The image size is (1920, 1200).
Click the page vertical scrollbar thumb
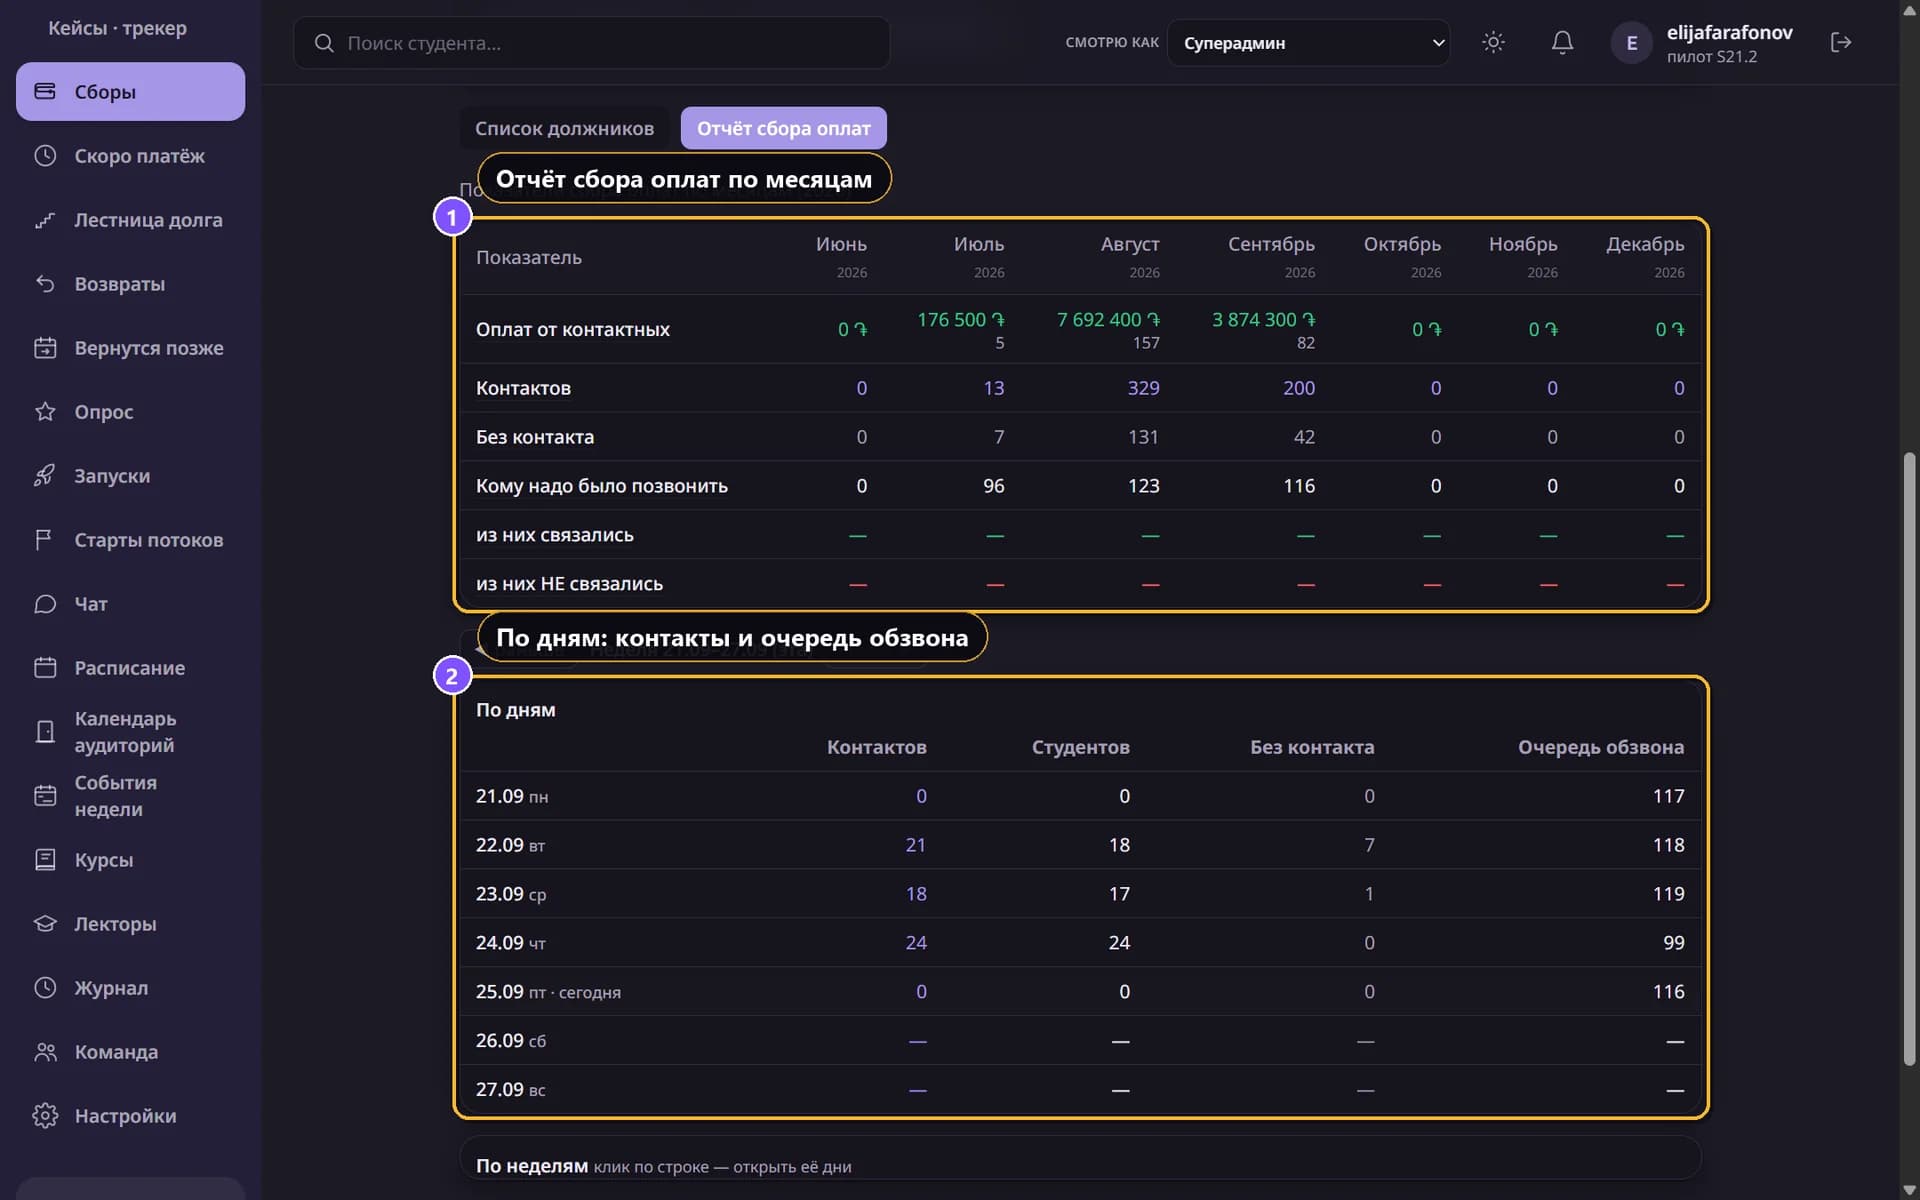(x=1909, y=758)
